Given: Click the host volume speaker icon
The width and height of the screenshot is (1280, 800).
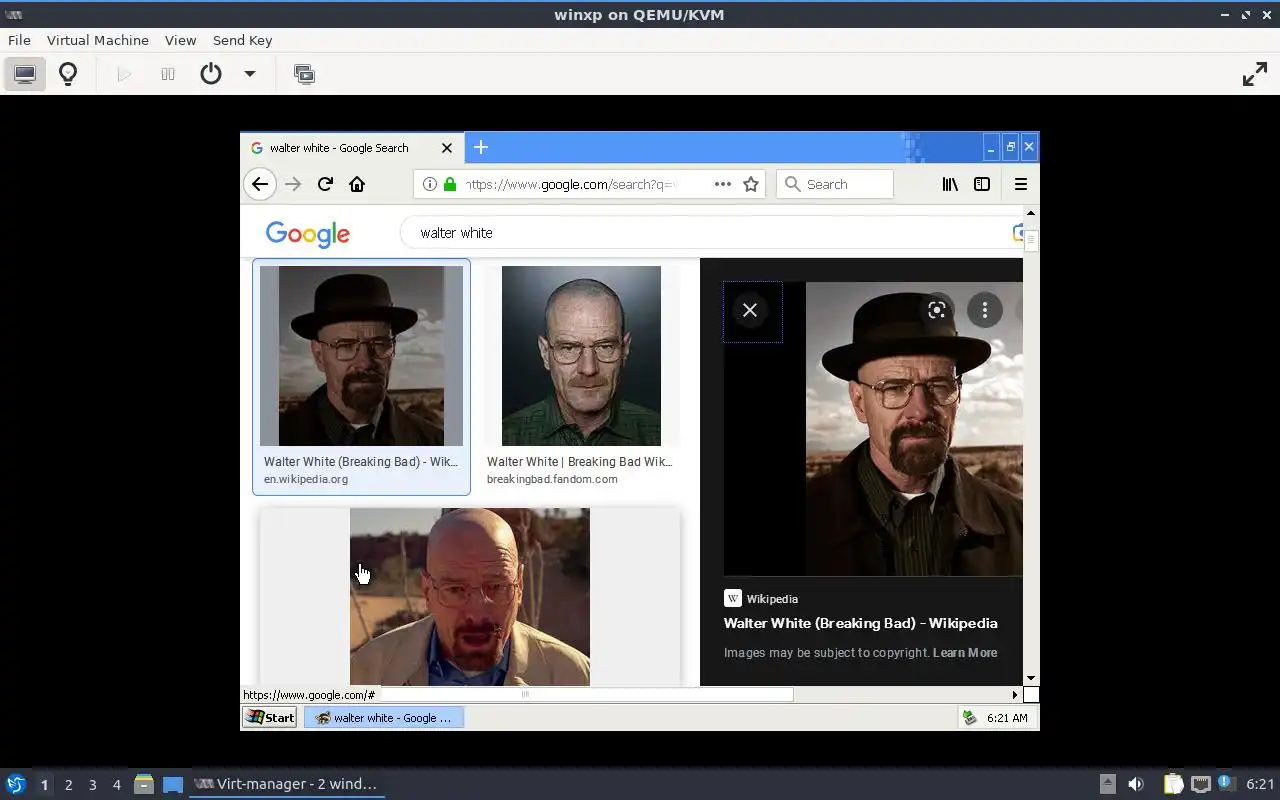Looking at the screenshot, I should 1136,784.
